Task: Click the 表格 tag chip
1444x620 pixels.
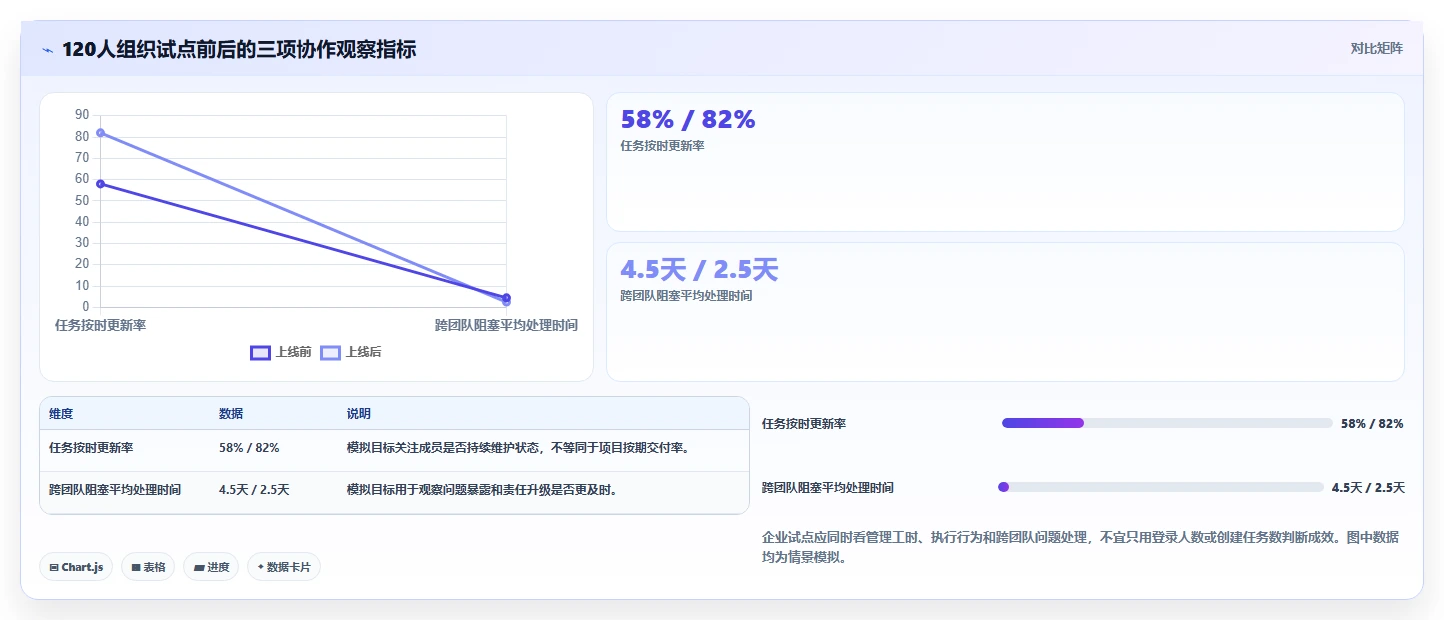Action: click(148, 567)
